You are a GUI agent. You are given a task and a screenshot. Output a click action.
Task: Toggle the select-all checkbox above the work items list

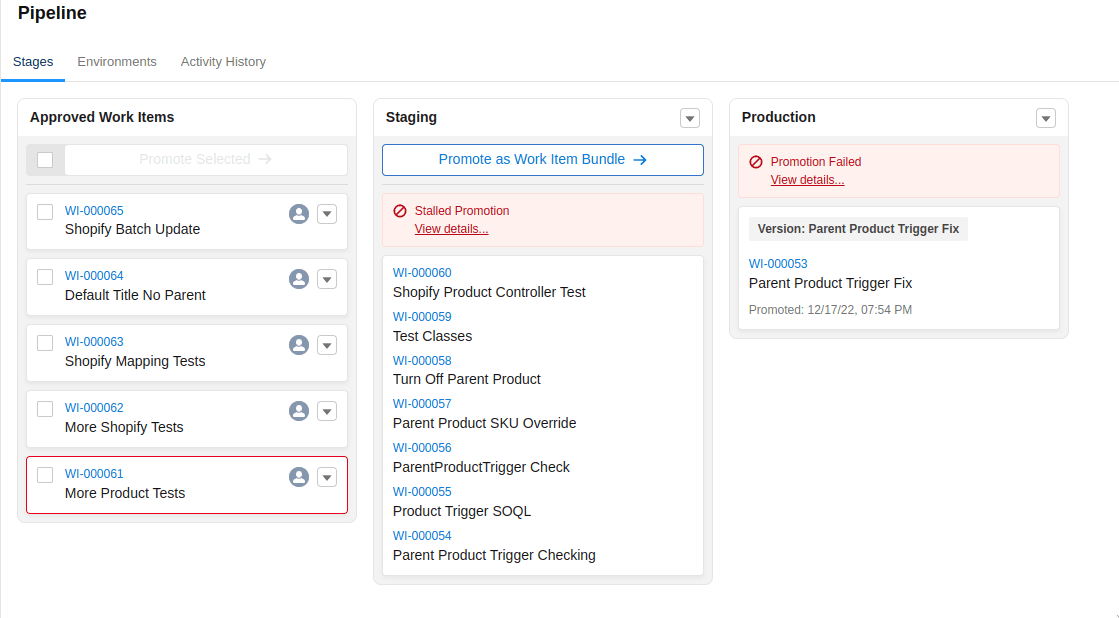pos(44,159)
